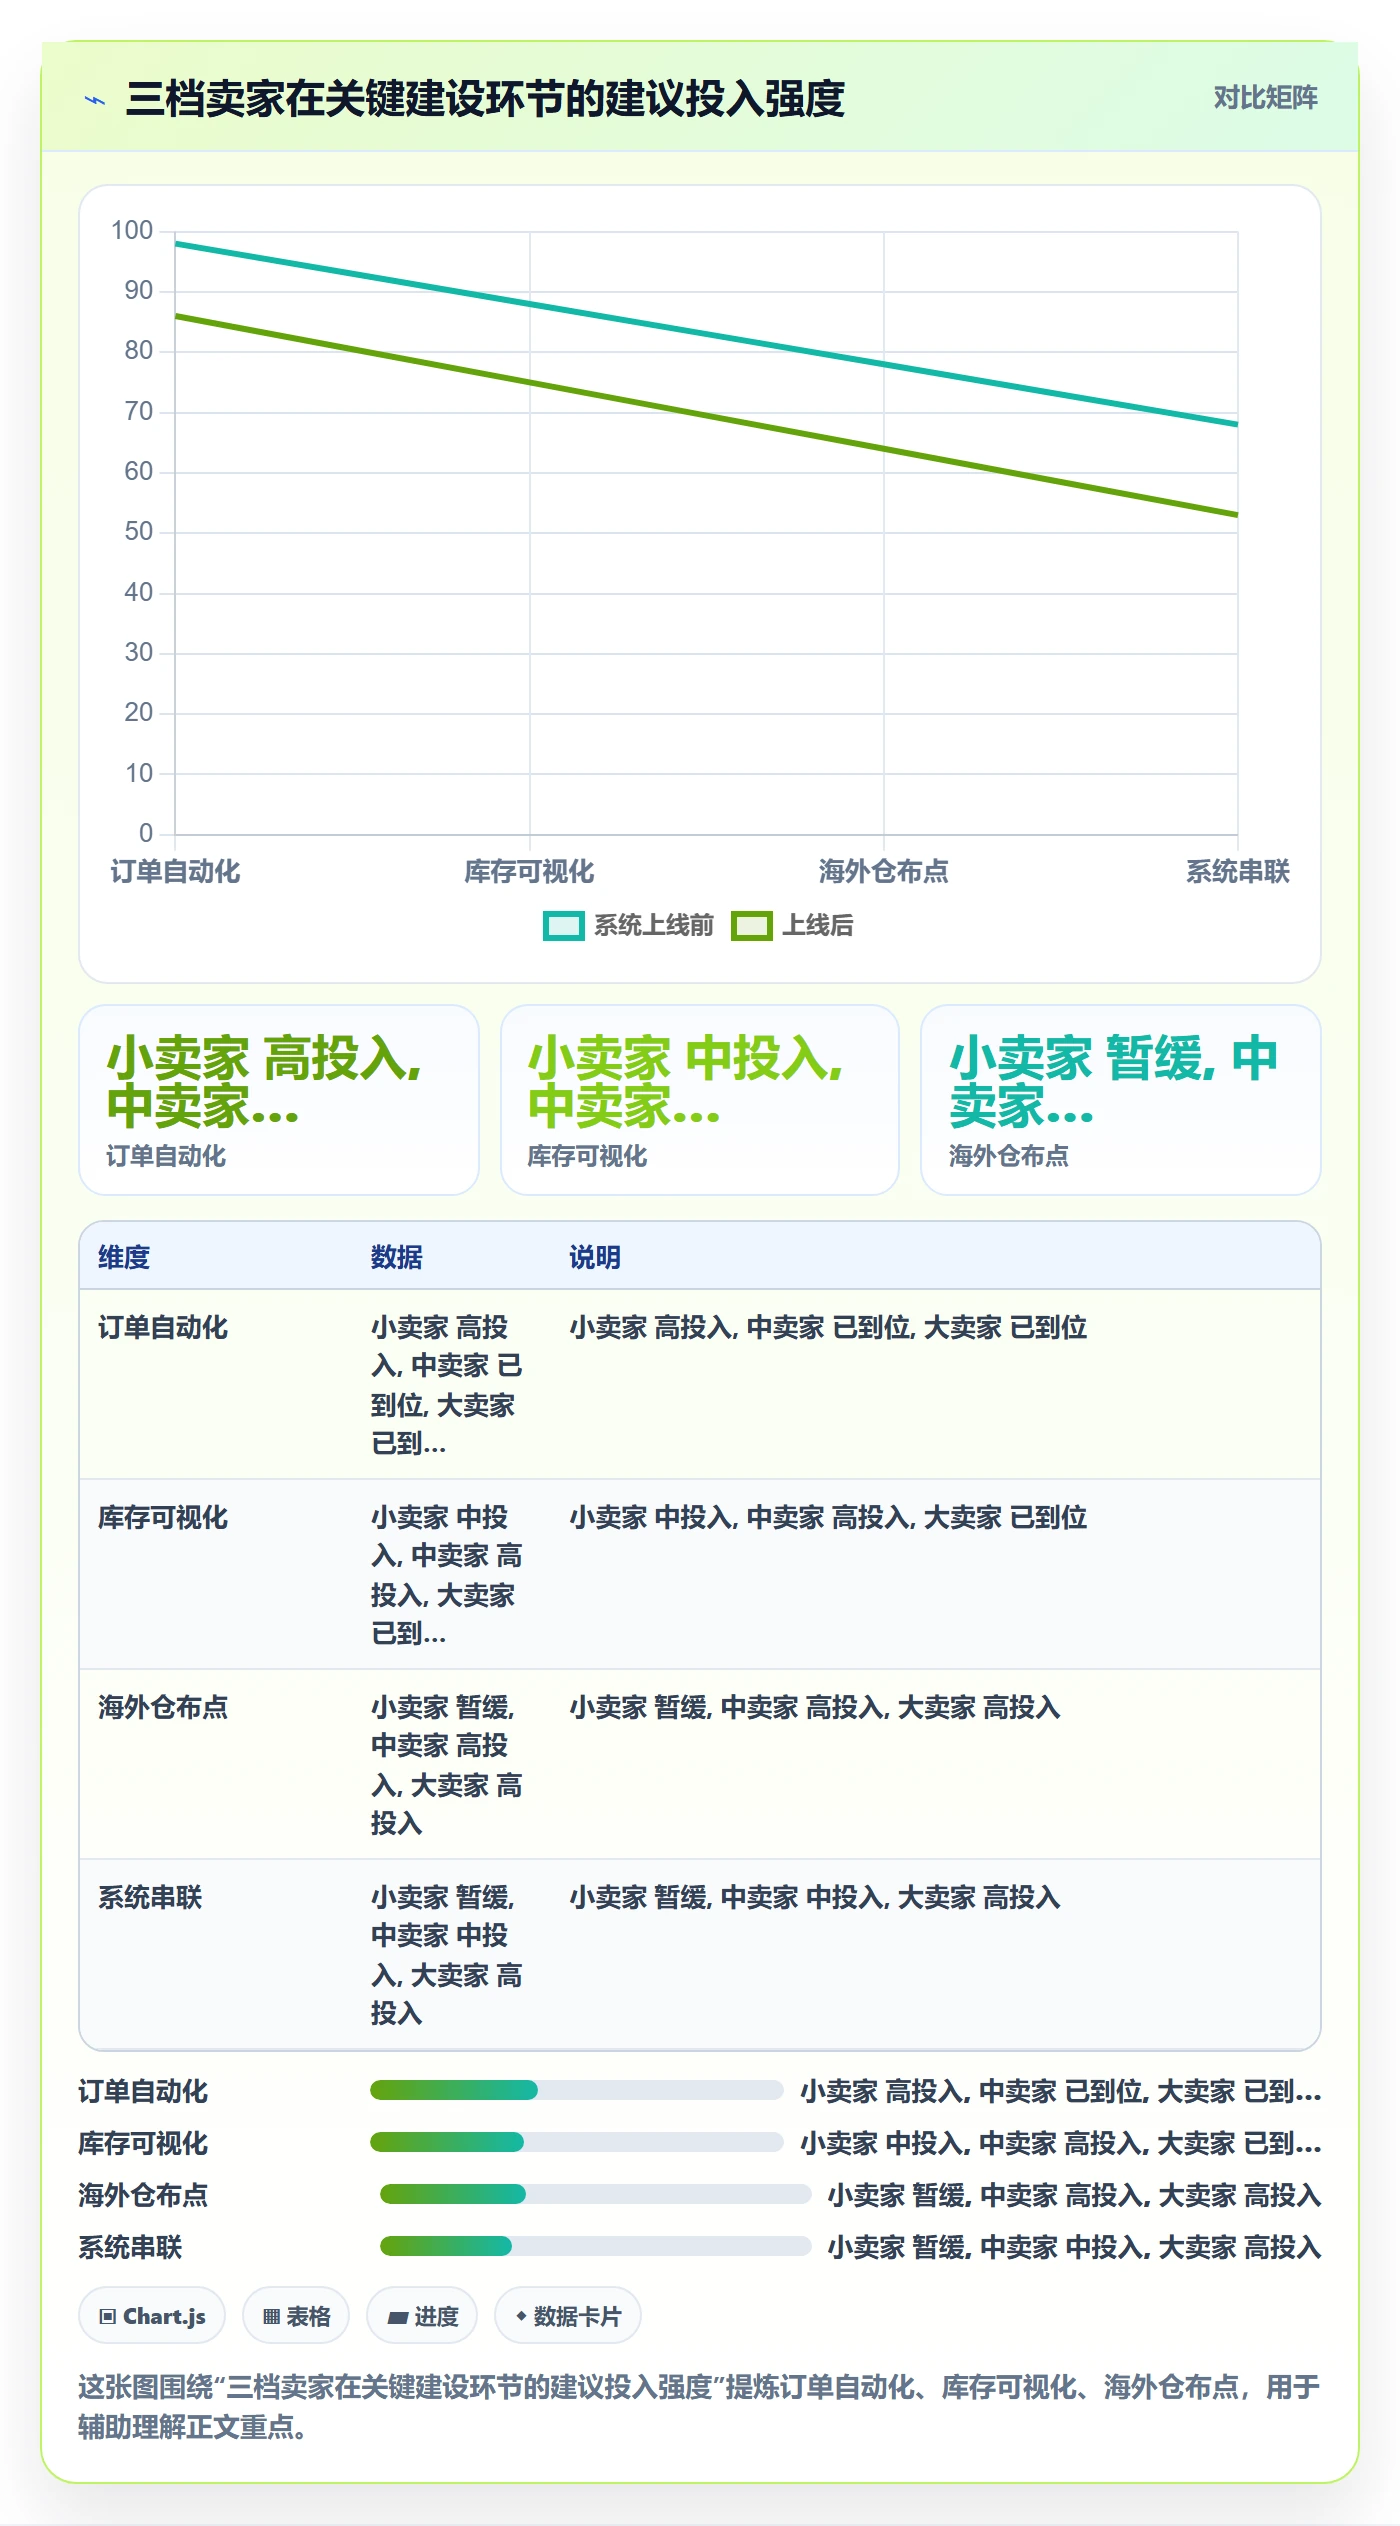This screenshot has height=2526, width=1400.
Task: Click the 对比矩阵 label in the header
Action: (1265, 98)
